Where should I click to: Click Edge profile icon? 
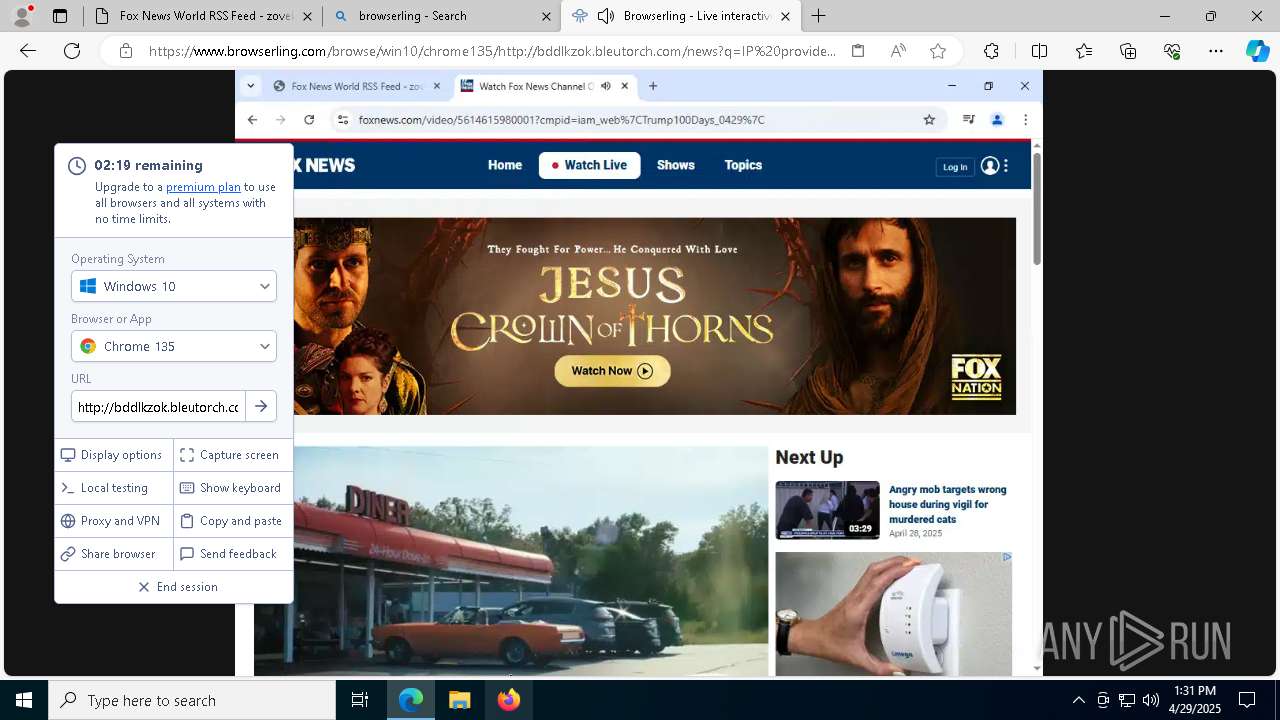coord(22,15)
